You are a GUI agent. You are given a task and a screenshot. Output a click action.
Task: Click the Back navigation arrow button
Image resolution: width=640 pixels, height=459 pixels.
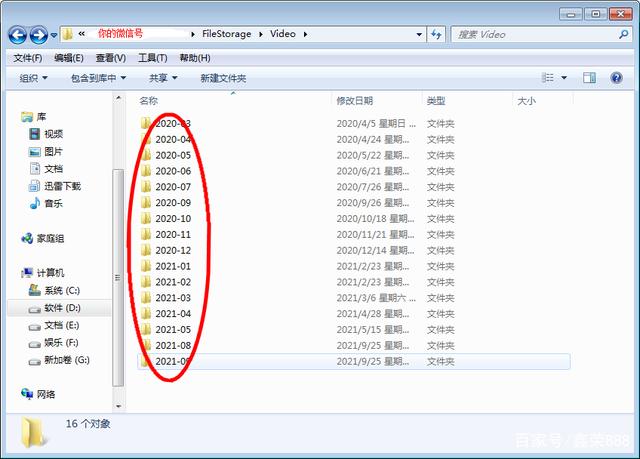coord(18,35)
